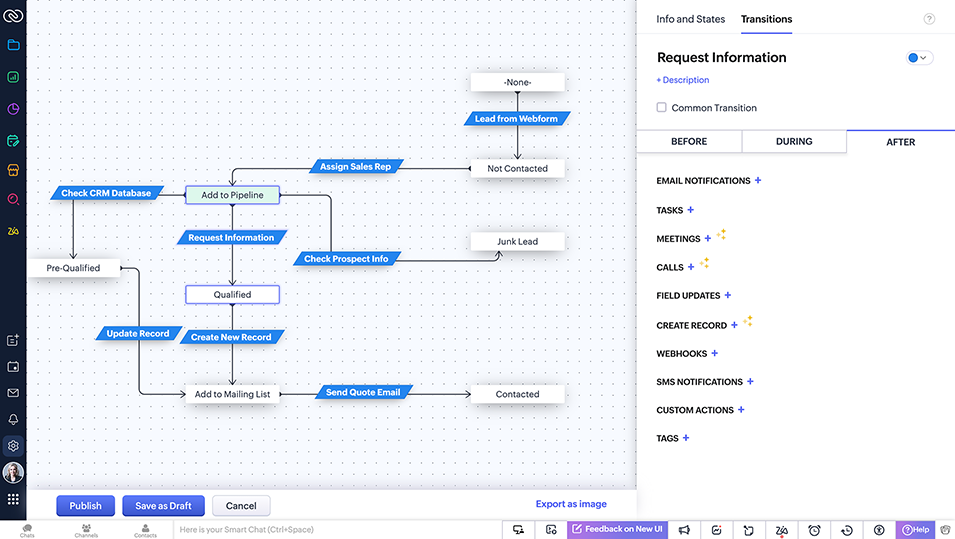Switch to Info and States tab
This screenshot has height=539, width=955.
(690, 19)
